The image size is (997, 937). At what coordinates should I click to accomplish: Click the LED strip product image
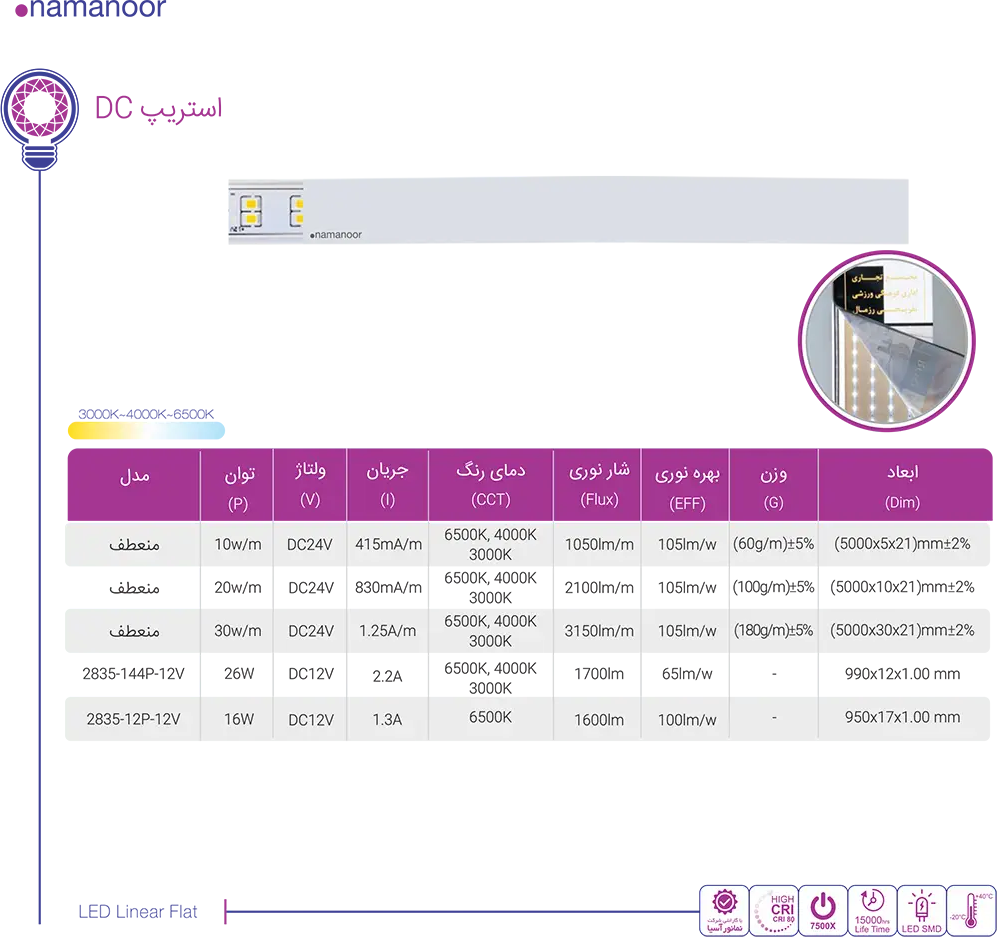(567, 211)
